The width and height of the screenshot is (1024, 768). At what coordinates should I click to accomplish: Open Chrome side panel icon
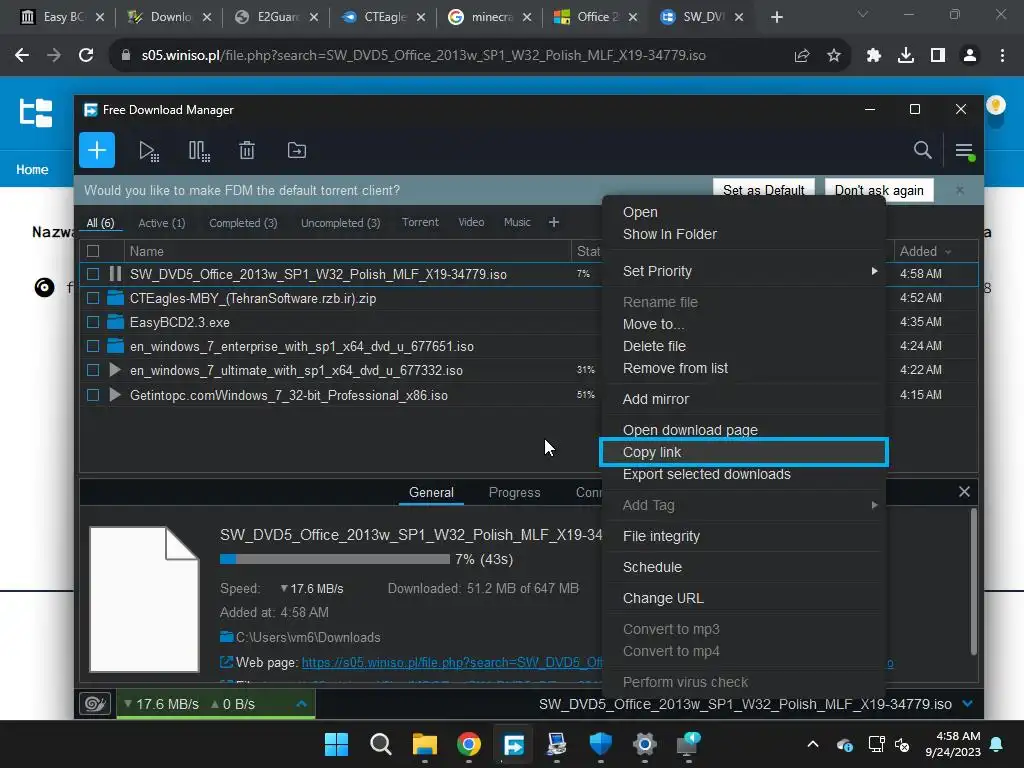click(938, 56)
